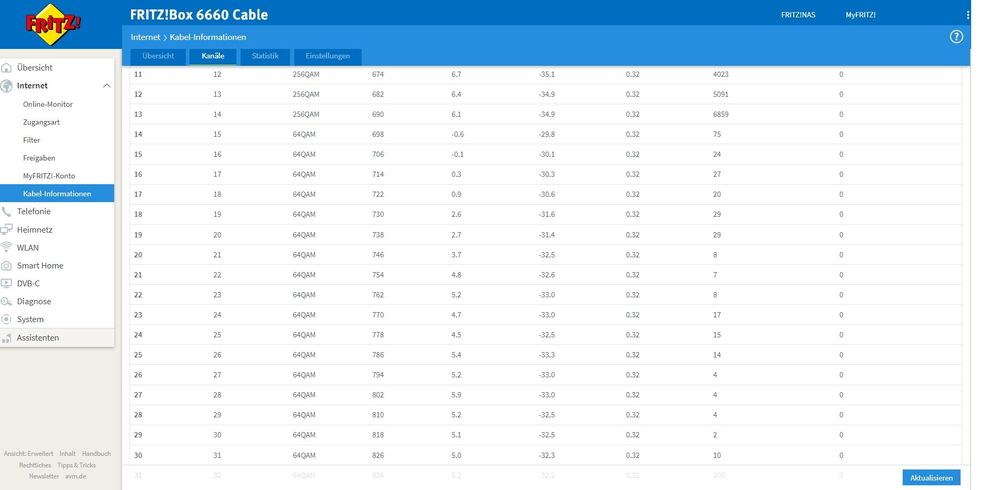Click frequency 754 in row 21
This screenshot has height=490, width=999.
pos(378,275)
